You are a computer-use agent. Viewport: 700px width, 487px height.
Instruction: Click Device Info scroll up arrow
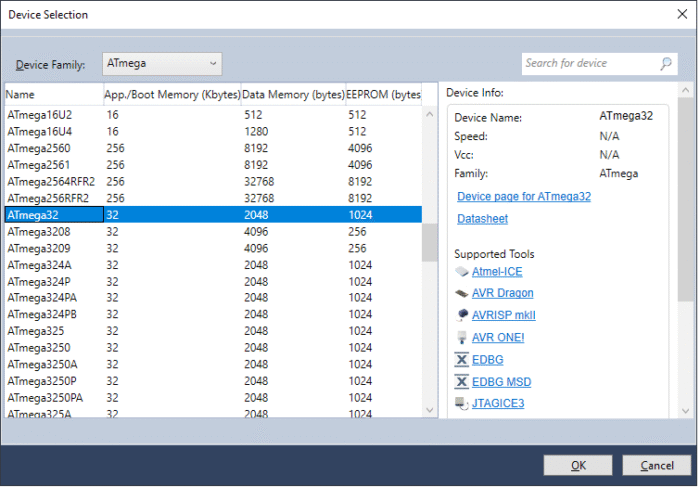point(685,91)
